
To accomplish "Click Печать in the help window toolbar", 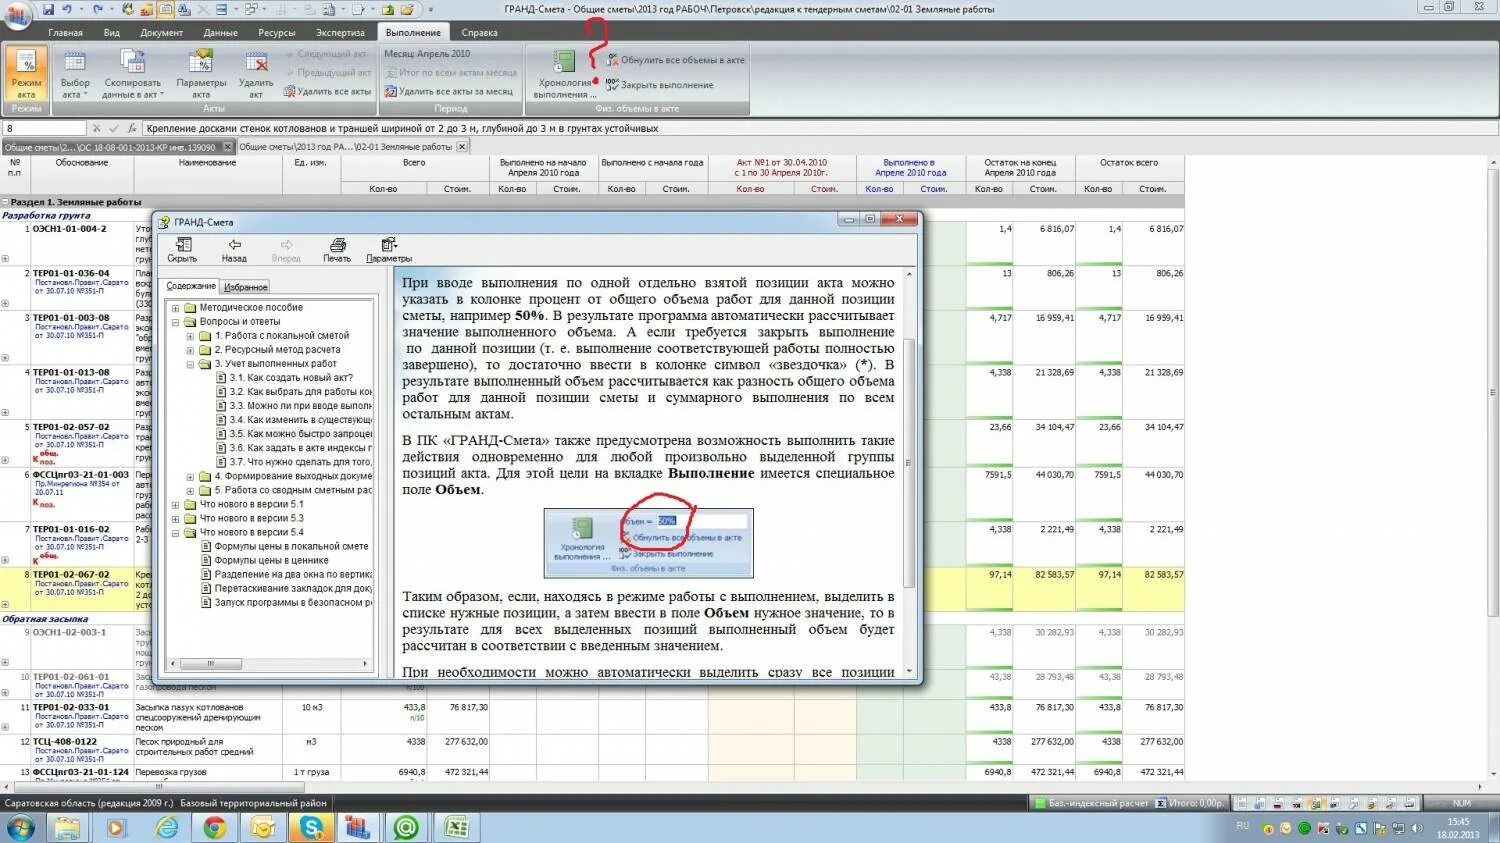I will 337,250.
